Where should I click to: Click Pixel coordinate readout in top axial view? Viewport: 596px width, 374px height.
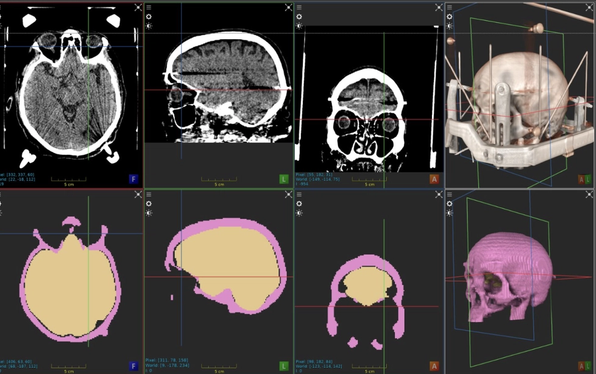click(x=17, y=174)
